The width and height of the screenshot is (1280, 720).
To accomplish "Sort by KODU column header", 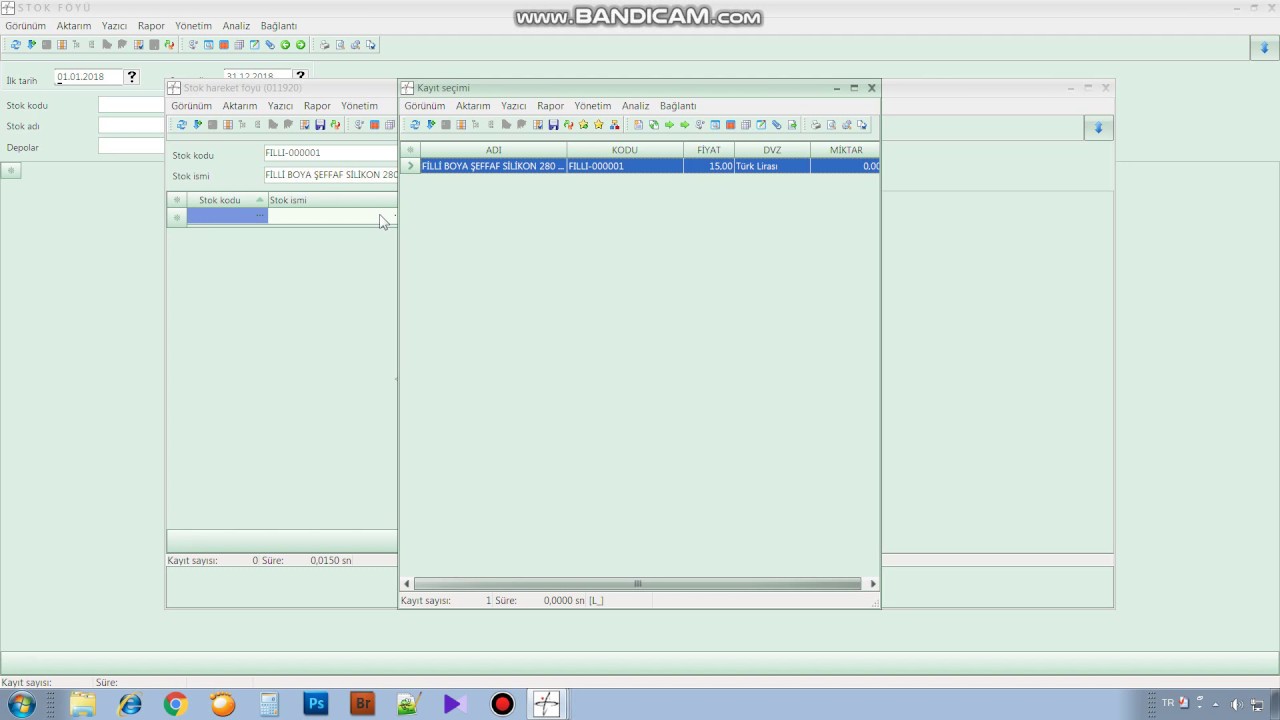I will 625,150.
